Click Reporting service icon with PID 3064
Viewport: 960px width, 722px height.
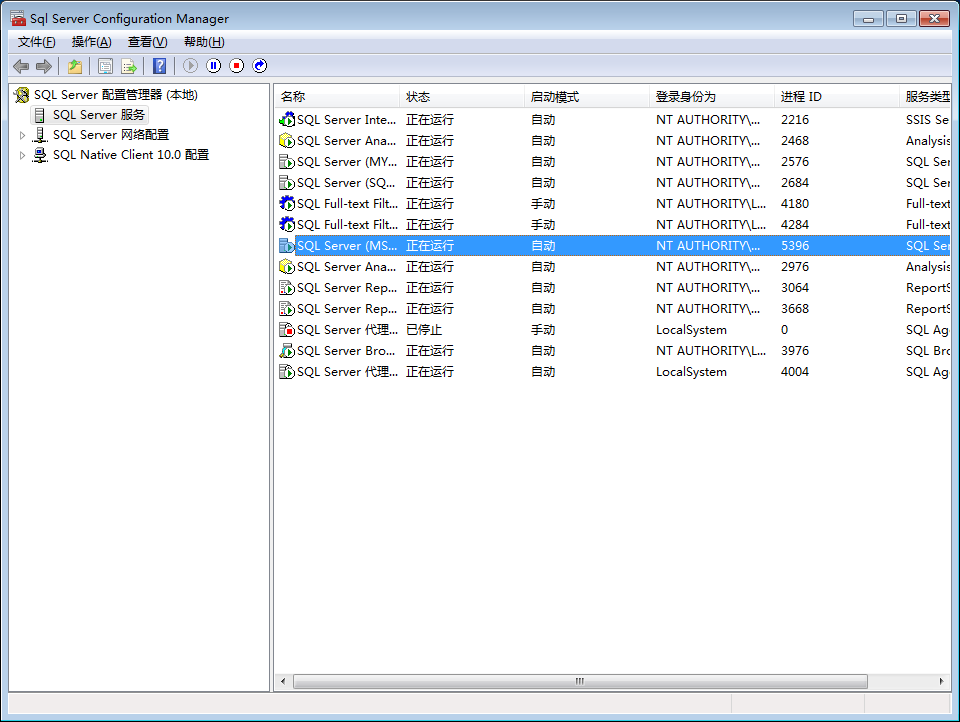(287, 288)
